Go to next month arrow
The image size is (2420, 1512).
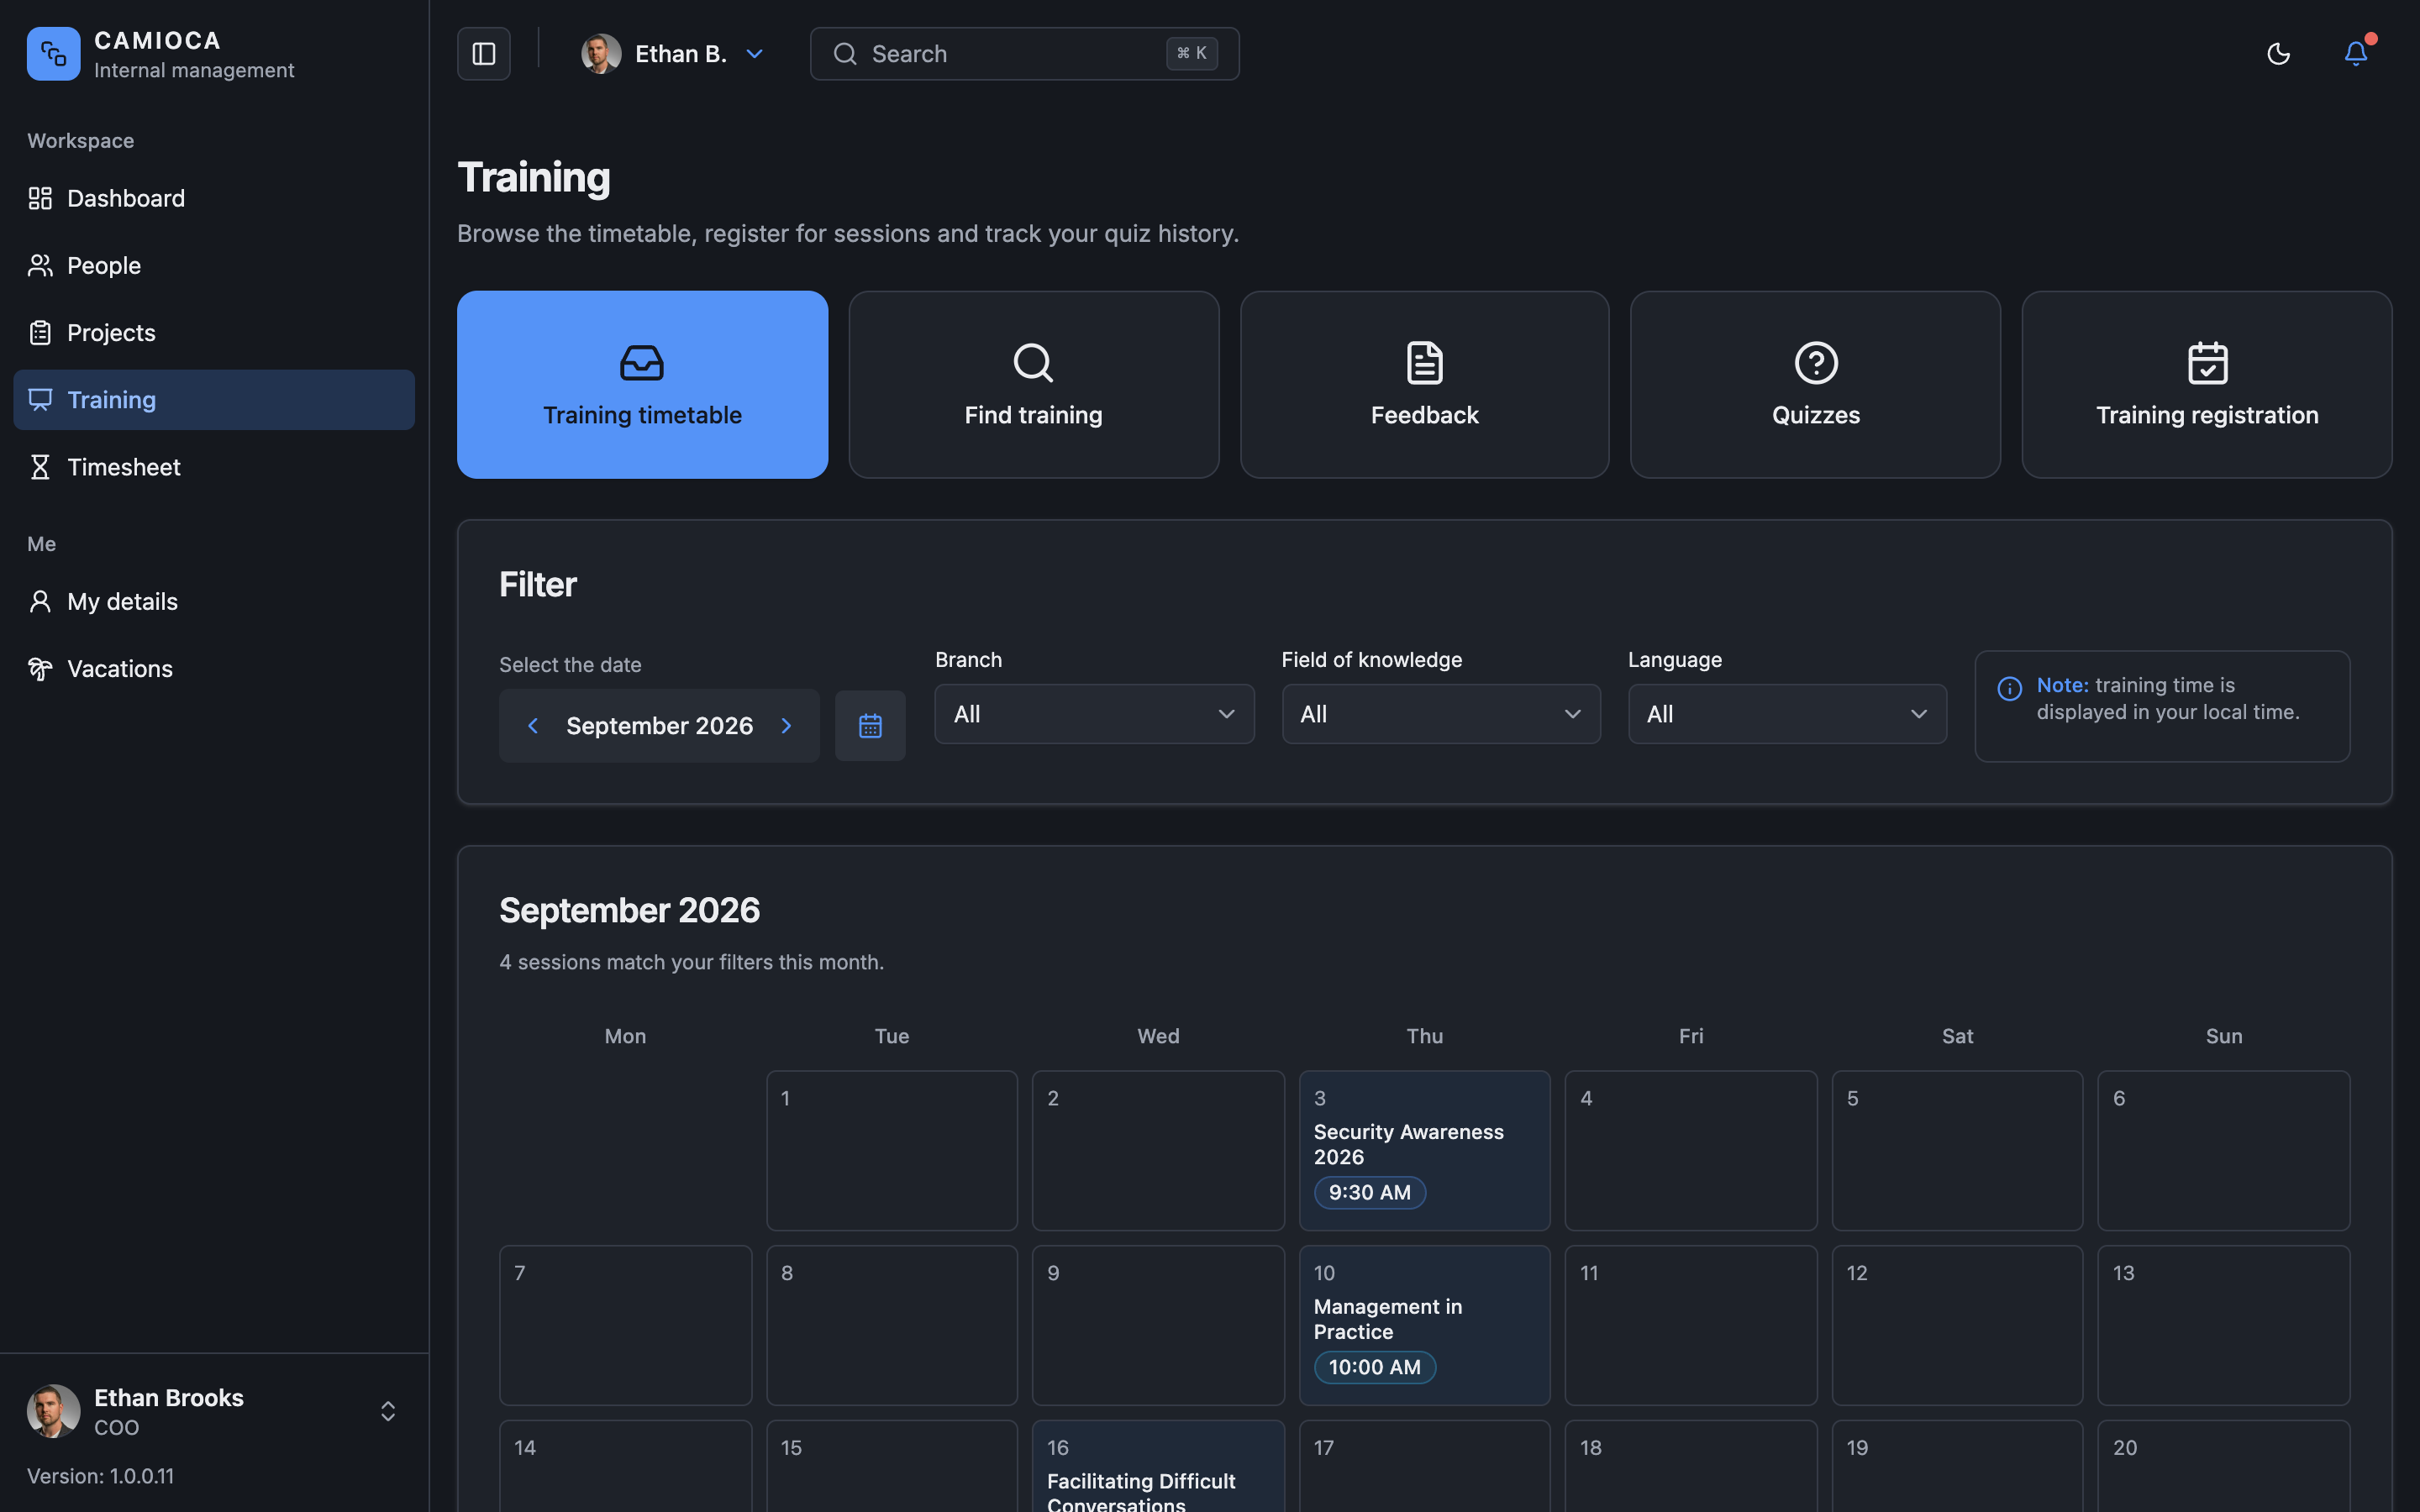click(787, 726)
